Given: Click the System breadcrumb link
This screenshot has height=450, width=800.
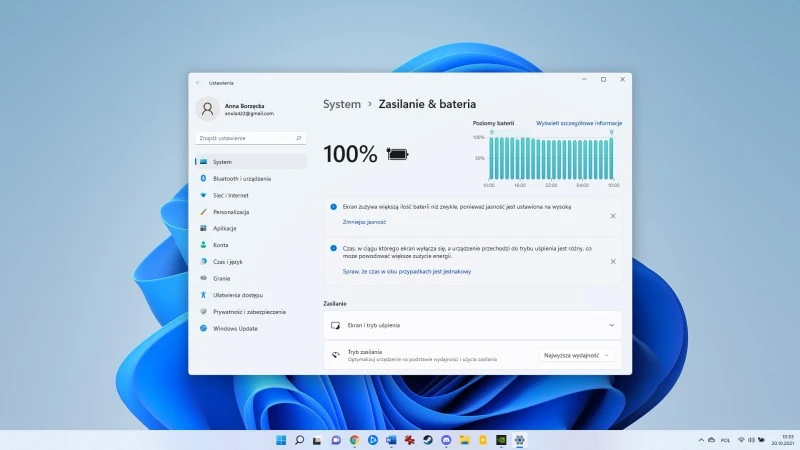Looking at the screenshot, I should pyautogui.click(x=342, y=104).
